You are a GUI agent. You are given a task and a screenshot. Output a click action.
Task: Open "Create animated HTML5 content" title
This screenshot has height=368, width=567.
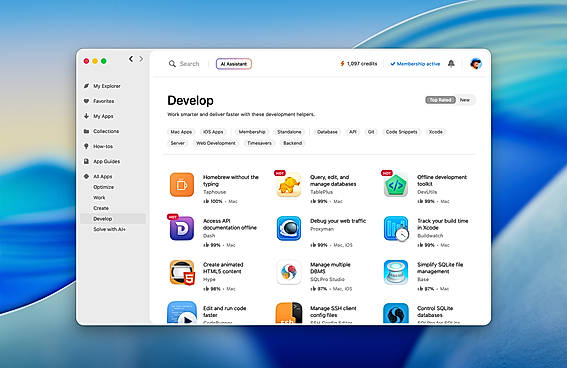(x=223, y=268)
